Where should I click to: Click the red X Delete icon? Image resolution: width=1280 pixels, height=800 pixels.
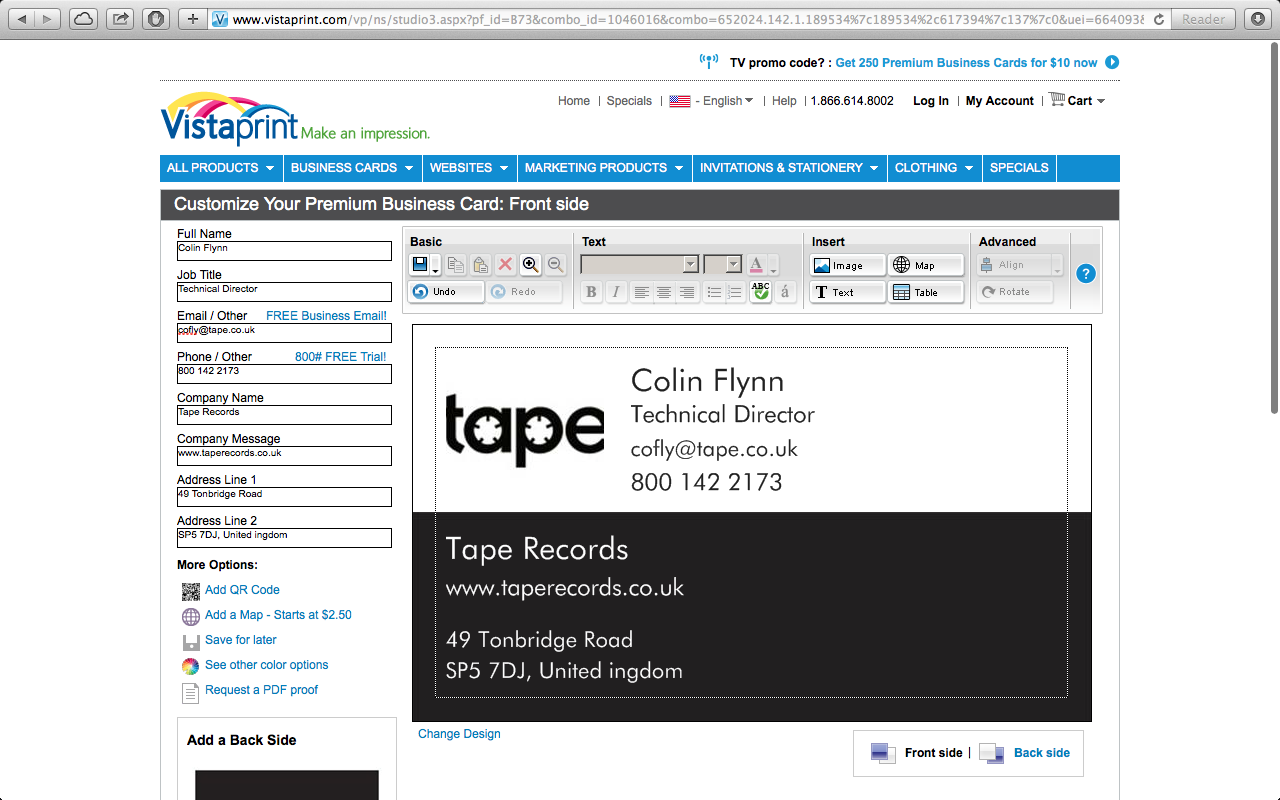(505, 265)
